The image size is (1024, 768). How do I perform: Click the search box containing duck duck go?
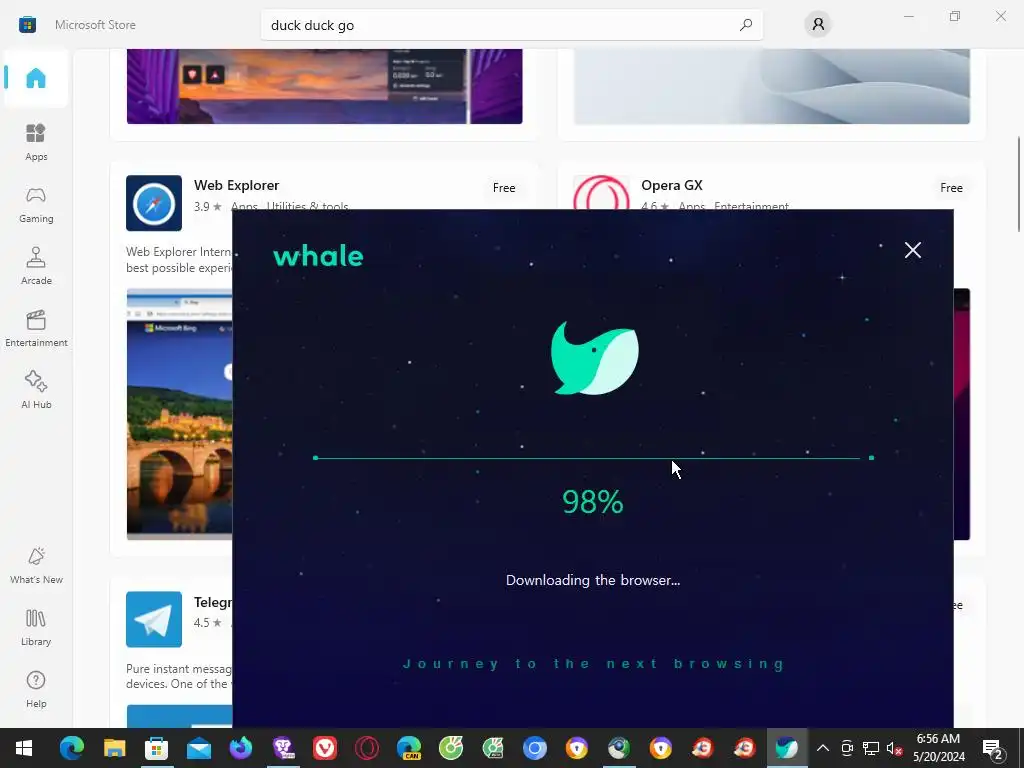coord(511,25)
